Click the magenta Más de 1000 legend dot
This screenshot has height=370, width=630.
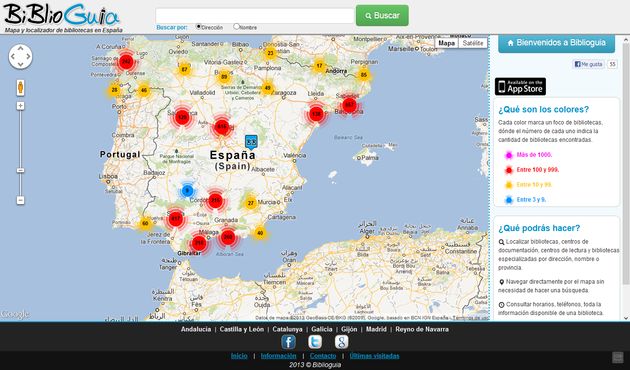click(x=509, y=155)
